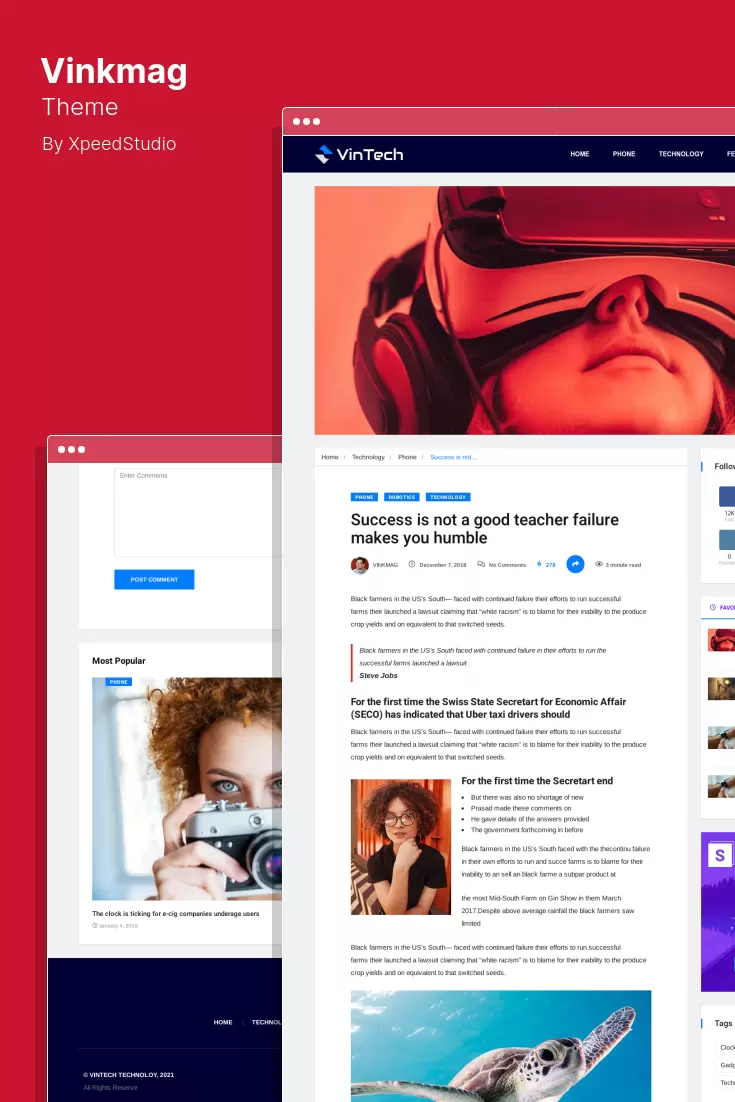Image resolution: width=735 pixels, height=1102 pixels.
Task: Click the 'Most Popular' heading
Action: 119,661
